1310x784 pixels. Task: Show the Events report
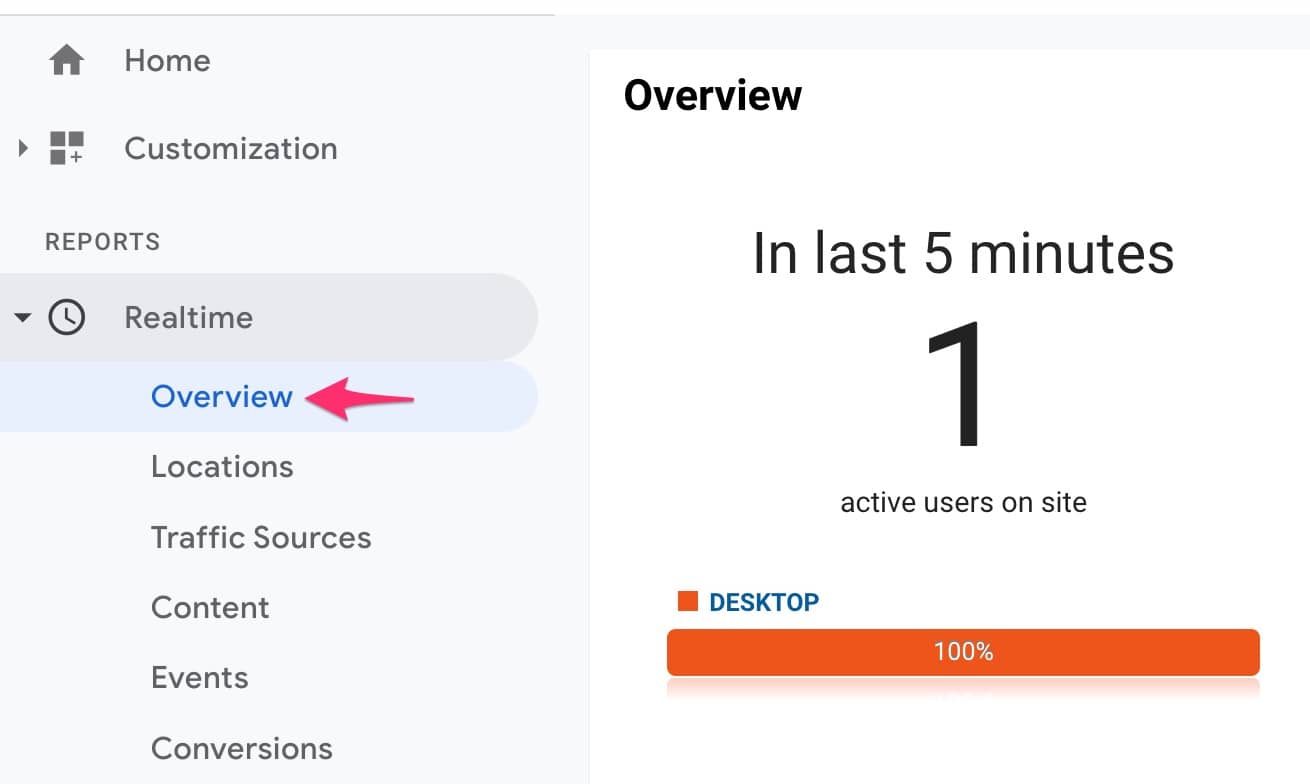(x=199, y=678)
